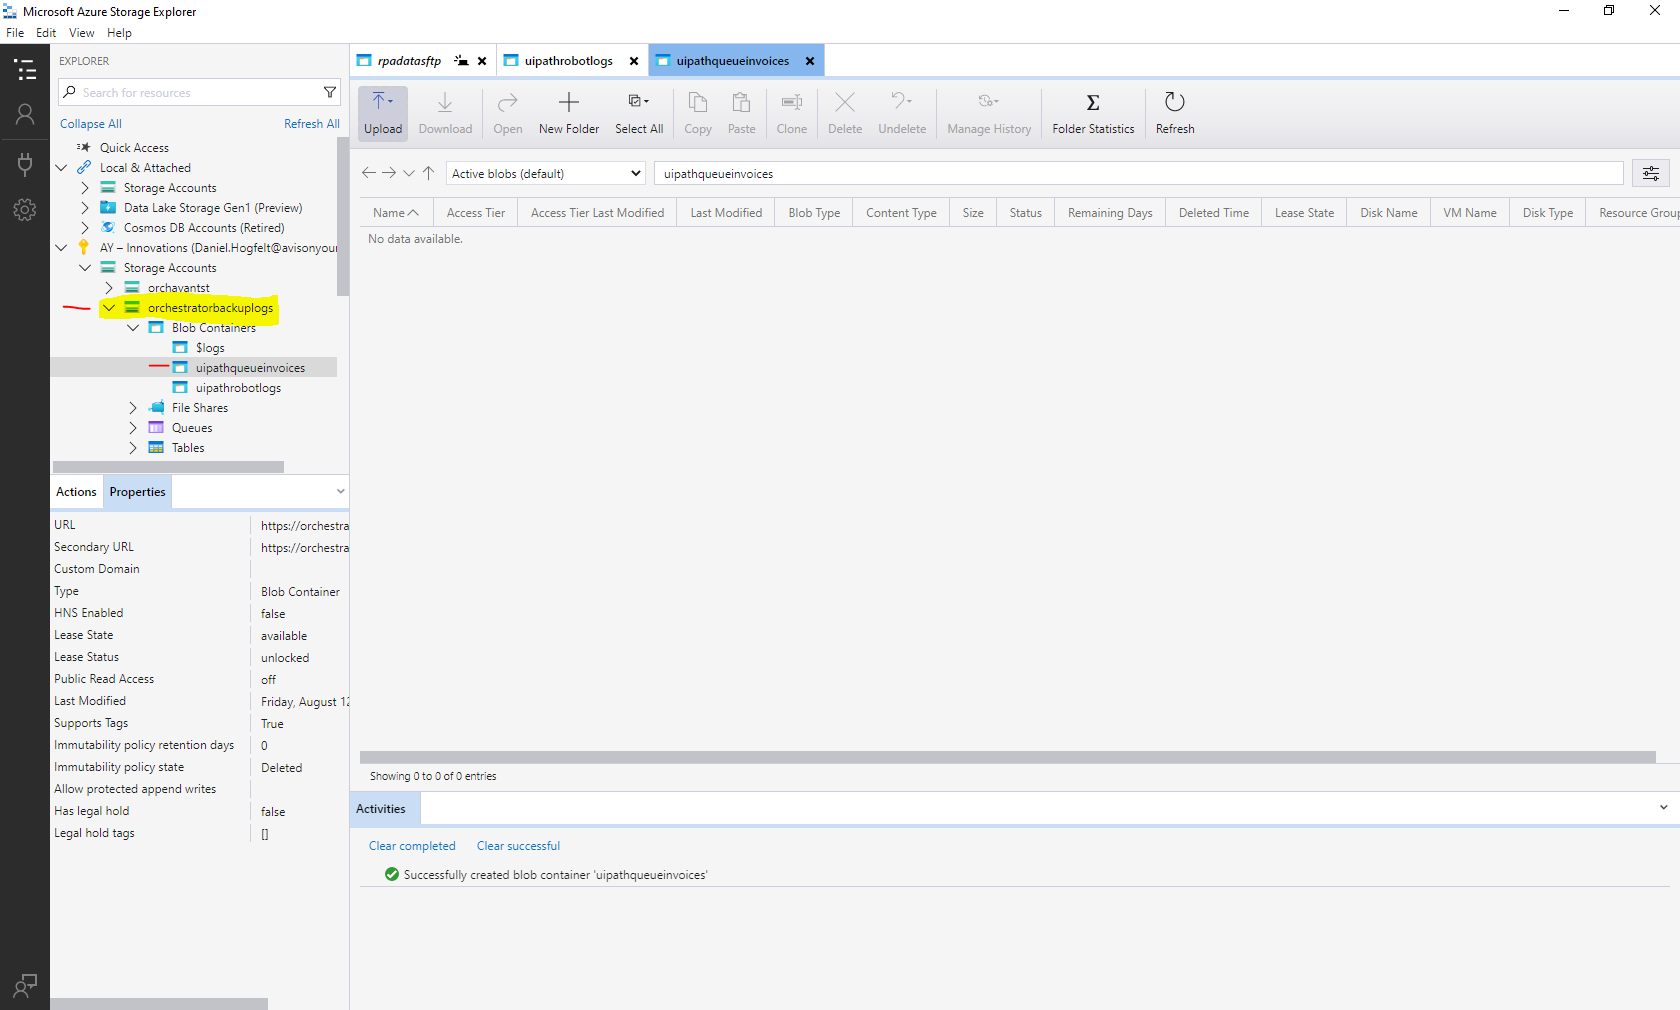Expand the orchavantst storage account
The image size is (1680, 1010).
109,287
